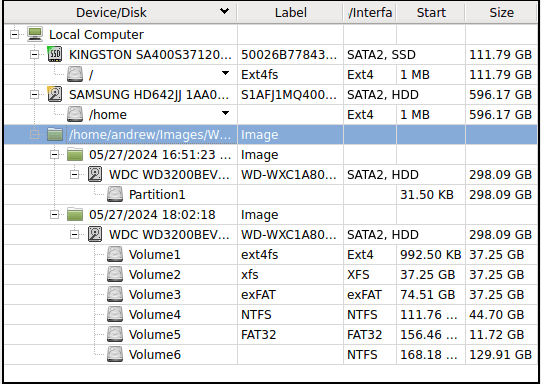Viewport: 541px width, 384px height.
Task: Select the KINGSTON SSD drive icon
Action: click(55, 55)
